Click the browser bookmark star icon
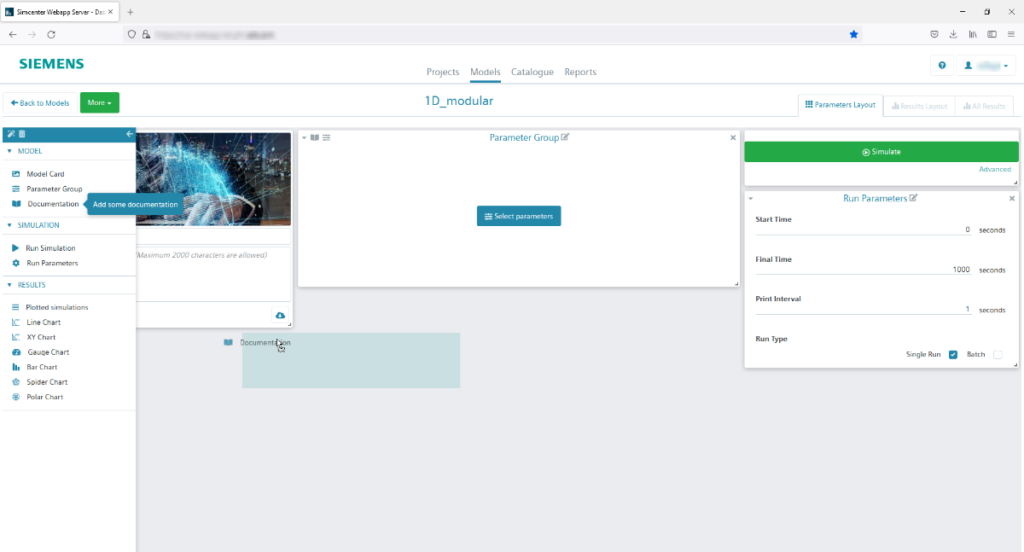The image size is (1024, 552). point(854,35)
